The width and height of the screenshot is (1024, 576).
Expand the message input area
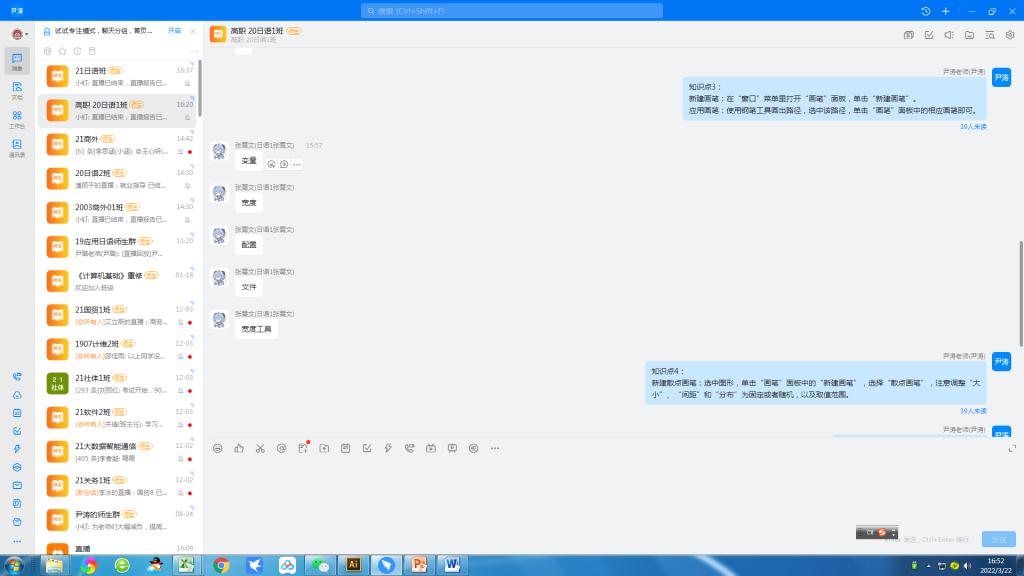tap(1012, 448)
